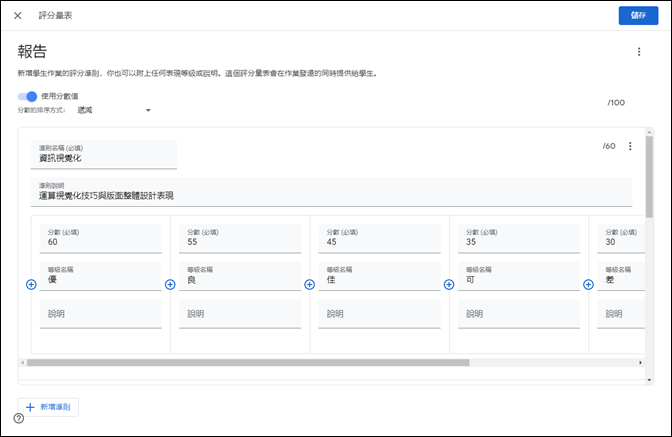This screenshot has height=437, width=672.
Task: Click the 說明 description field under 可
Action: click(519, 314)
